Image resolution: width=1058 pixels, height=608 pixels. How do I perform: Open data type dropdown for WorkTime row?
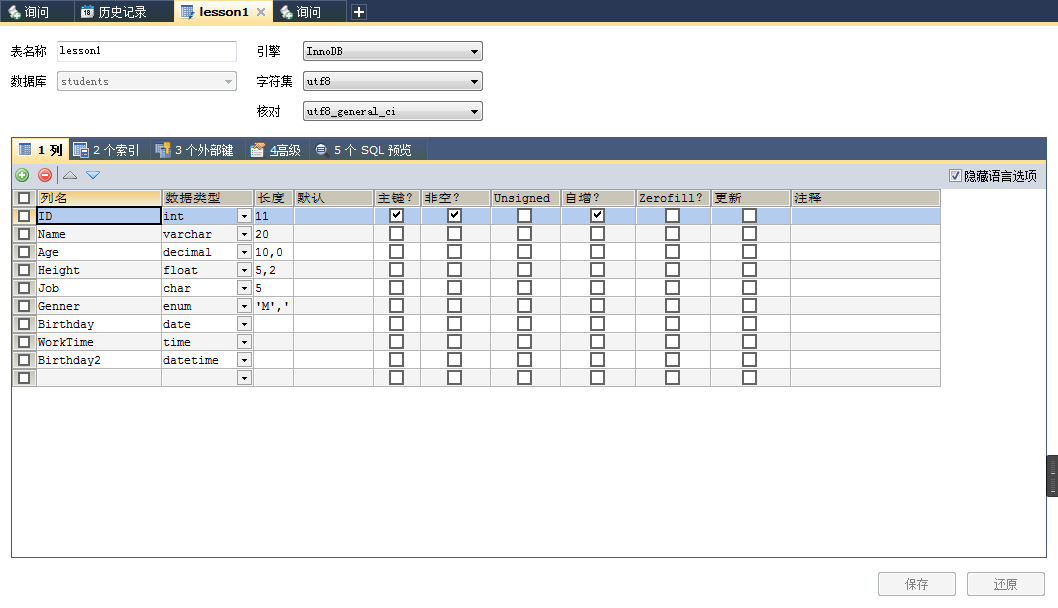[x=244, y=342]
